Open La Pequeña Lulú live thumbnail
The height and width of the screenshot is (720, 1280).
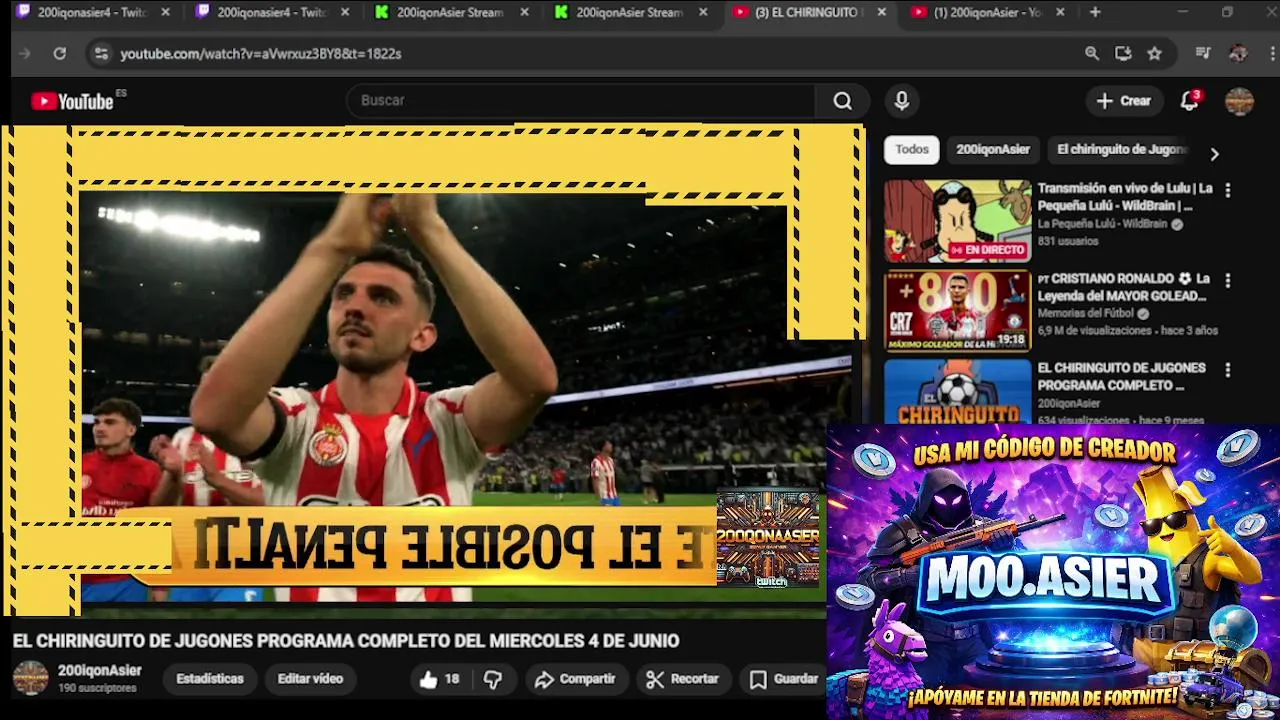[x=957, y=221]
